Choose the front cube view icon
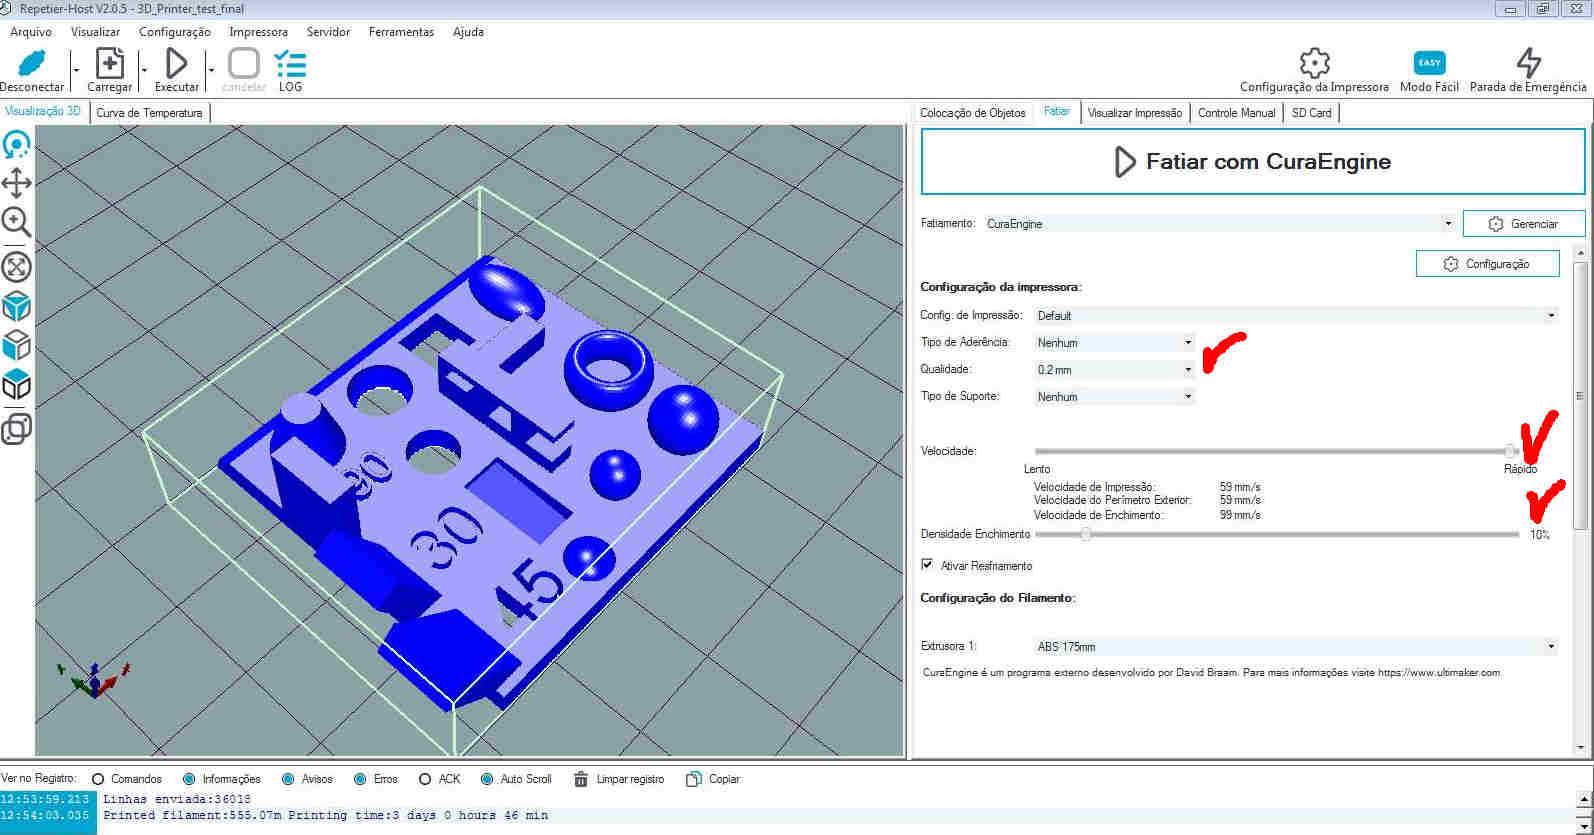This screenshot has height=835, width=1594. [x=16, y=345]
